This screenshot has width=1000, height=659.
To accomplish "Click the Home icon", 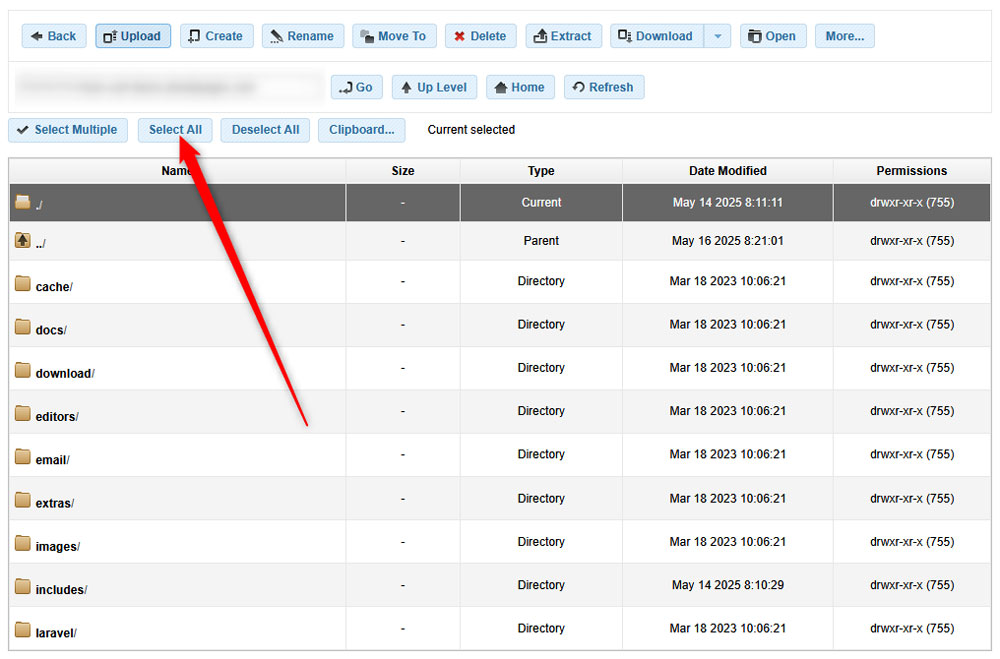I will tap(500, 86).
